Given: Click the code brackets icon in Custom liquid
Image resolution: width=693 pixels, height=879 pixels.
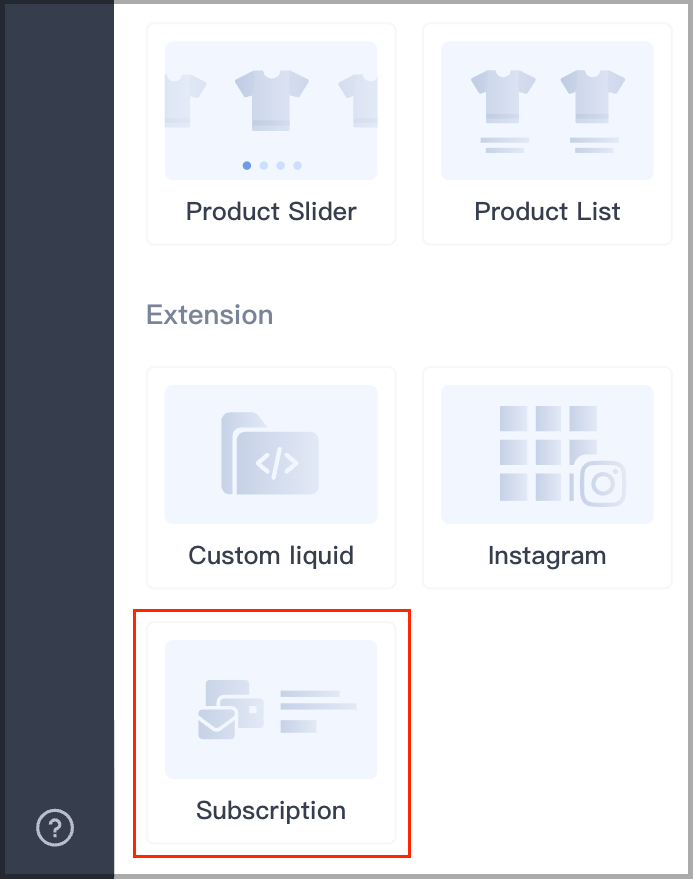Looking at the screenshot, I should point(276,464).
